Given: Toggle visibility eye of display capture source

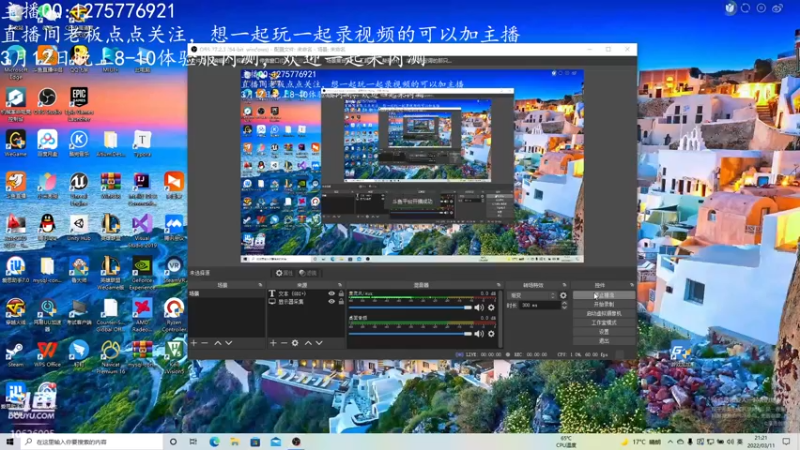Looking at the screenshot, I should click(331, 302).
